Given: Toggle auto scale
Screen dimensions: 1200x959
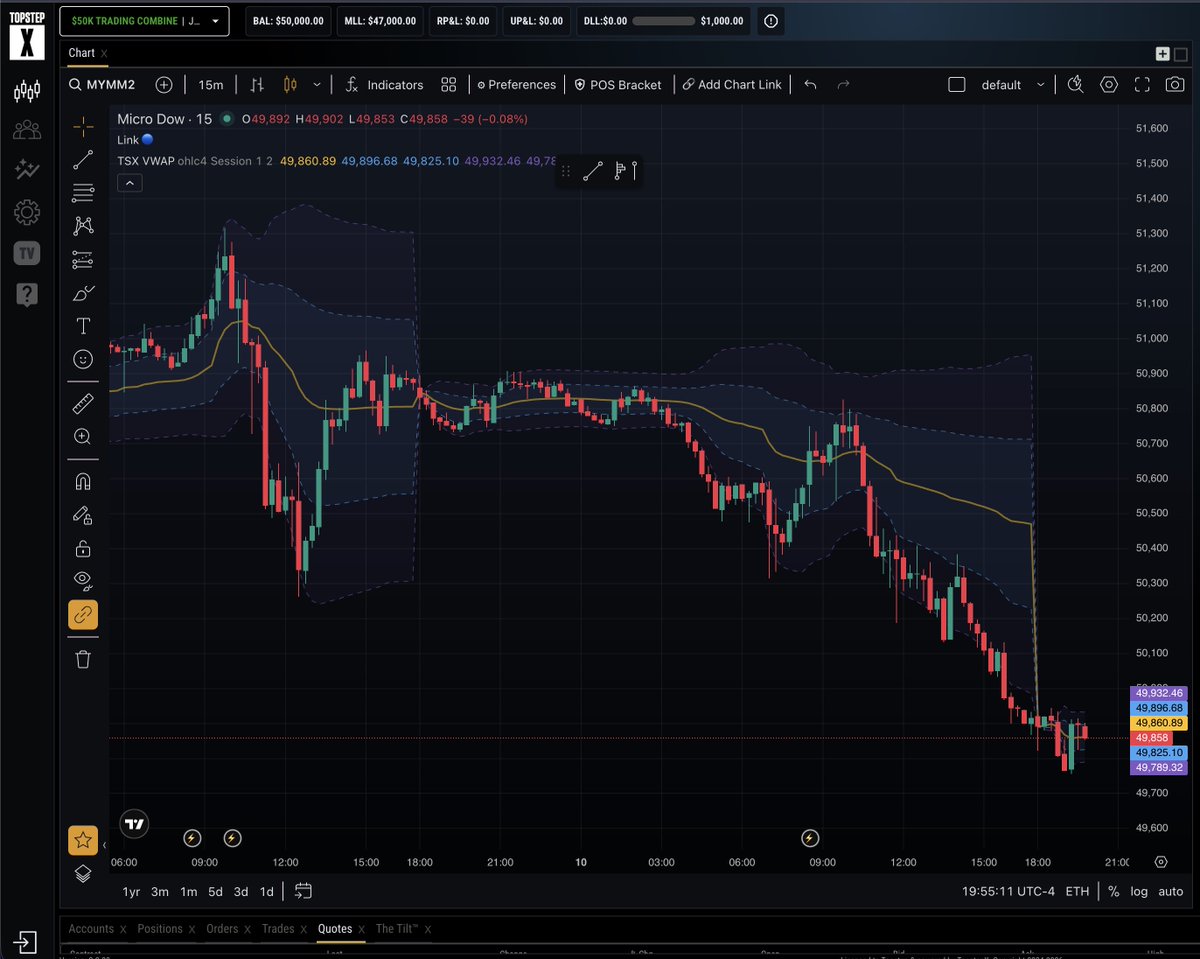Looking at the screenshot, I should 1170,891.
